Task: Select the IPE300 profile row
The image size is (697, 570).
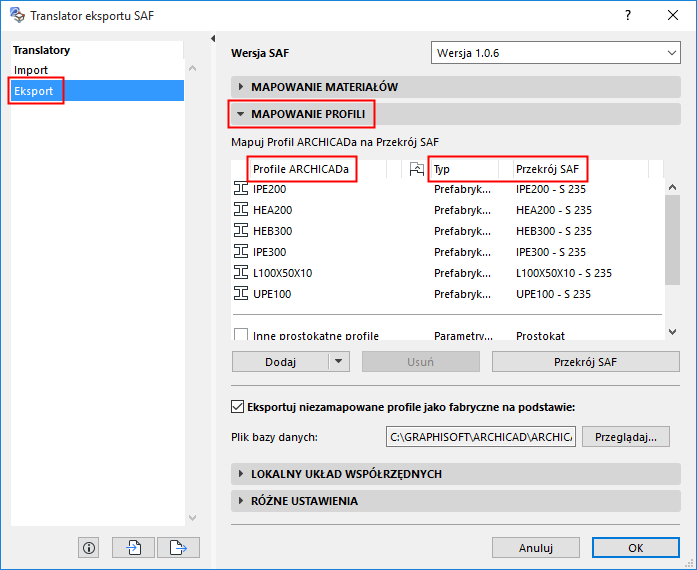Action: [x=448, y=252]
